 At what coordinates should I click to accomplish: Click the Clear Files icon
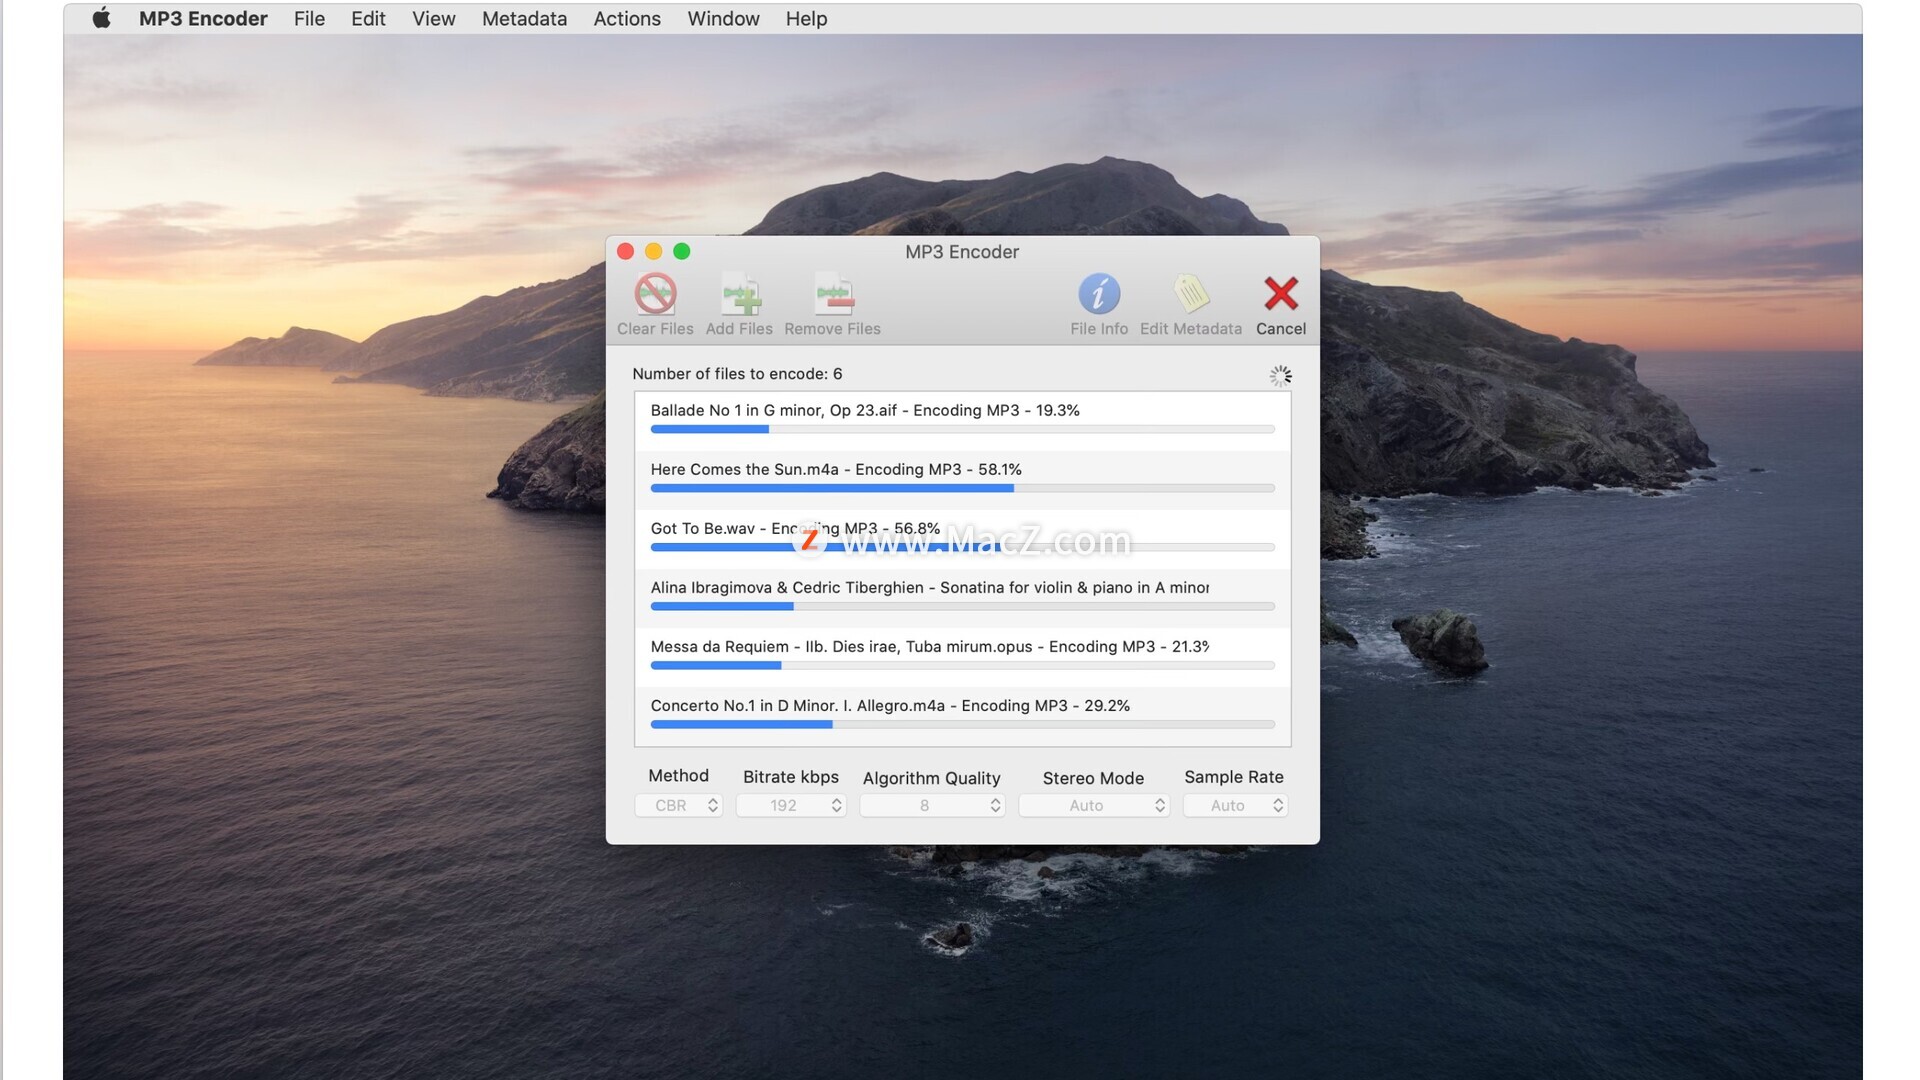coord(655,295)
